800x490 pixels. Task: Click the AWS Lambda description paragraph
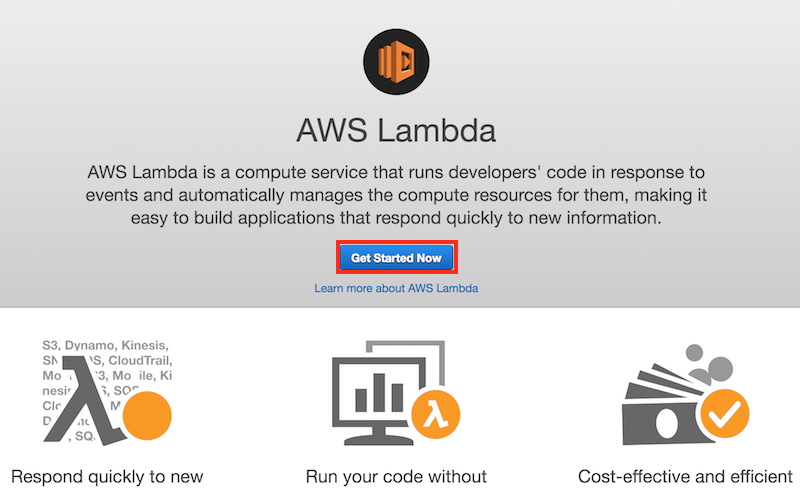coord(396,195)
